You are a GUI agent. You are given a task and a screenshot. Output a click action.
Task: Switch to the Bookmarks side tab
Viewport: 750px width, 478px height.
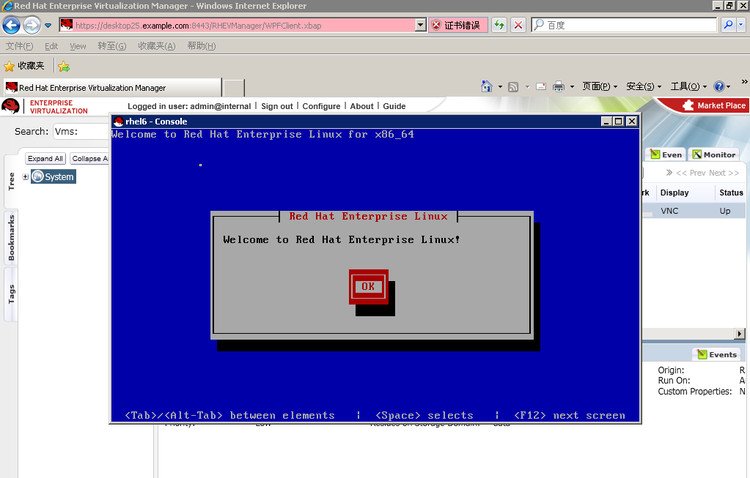click(x=11, y=237)
